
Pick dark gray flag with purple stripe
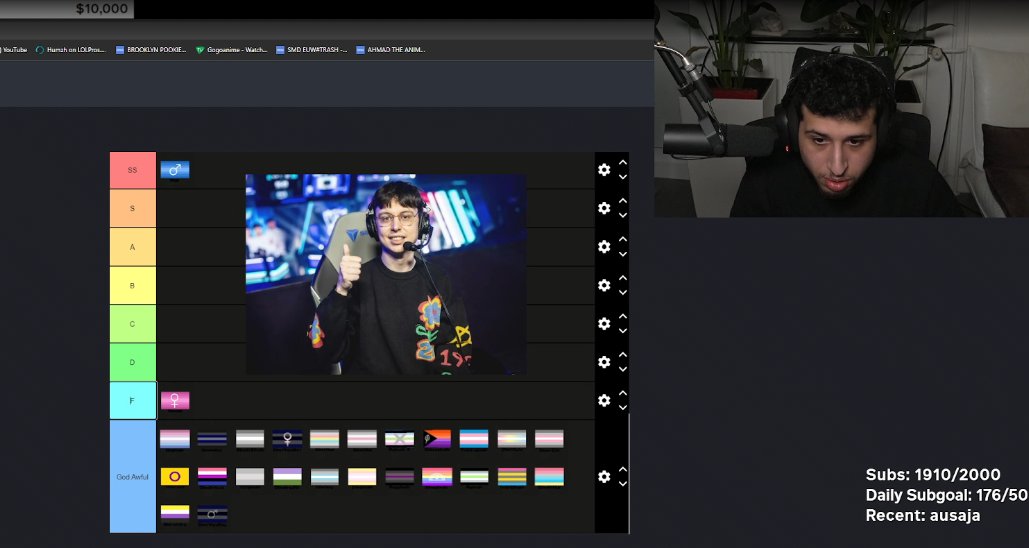coord(400,476)
